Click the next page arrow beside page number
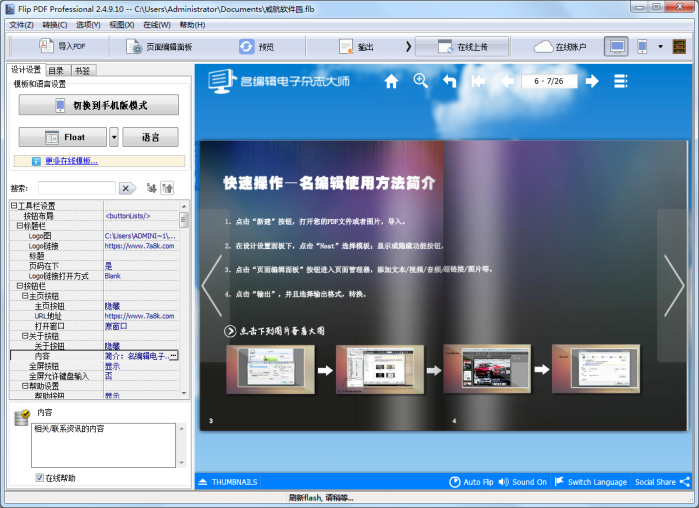The width and height of the screenshot is (699, 508). click(x=592, y=81)
